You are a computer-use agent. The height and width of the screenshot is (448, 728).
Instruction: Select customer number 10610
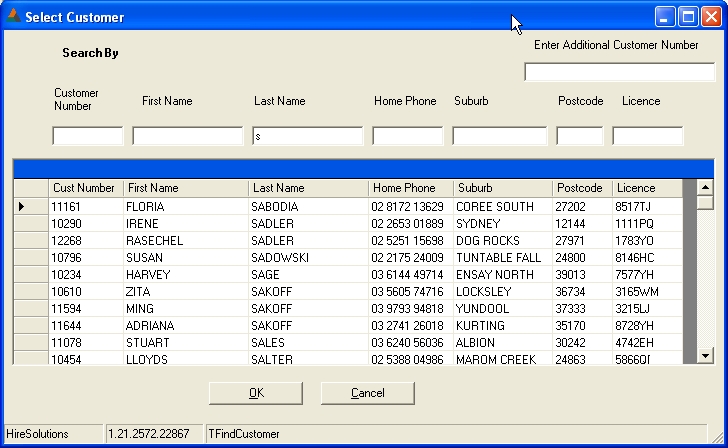point(66,292)
